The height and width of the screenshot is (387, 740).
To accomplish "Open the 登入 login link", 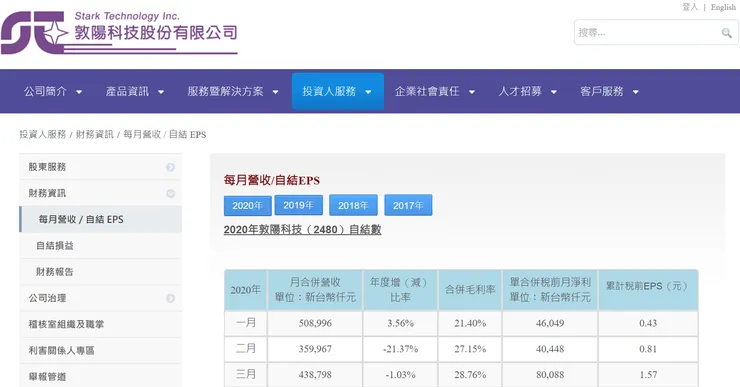I will point(690,7).
